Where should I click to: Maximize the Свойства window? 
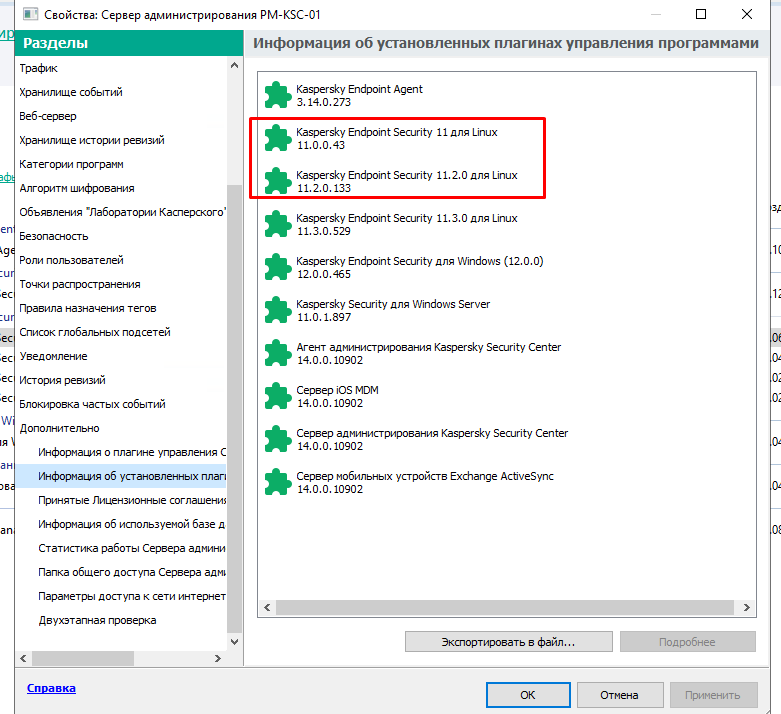pyautogui.click(x=701, y=14)
